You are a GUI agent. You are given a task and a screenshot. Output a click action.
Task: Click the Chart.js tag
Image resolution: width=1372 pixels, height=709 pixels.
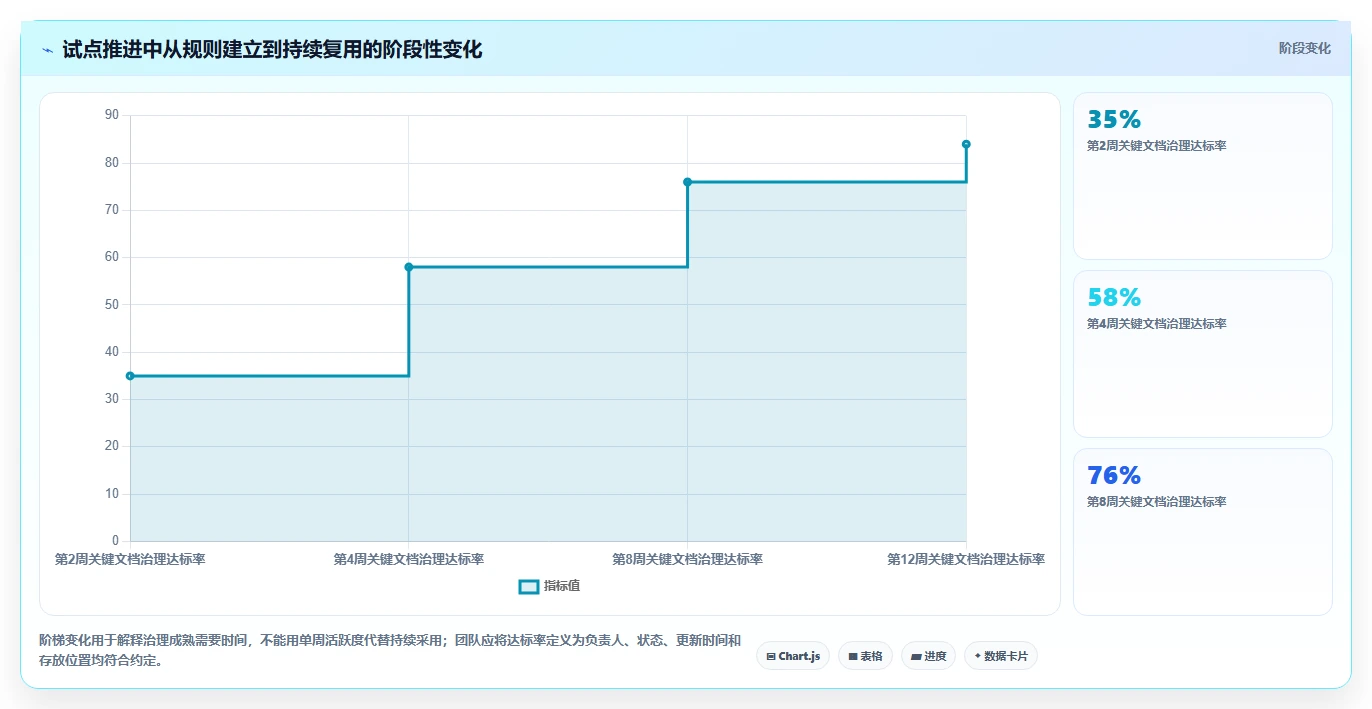pyautogui.click(x=792, y=656)
